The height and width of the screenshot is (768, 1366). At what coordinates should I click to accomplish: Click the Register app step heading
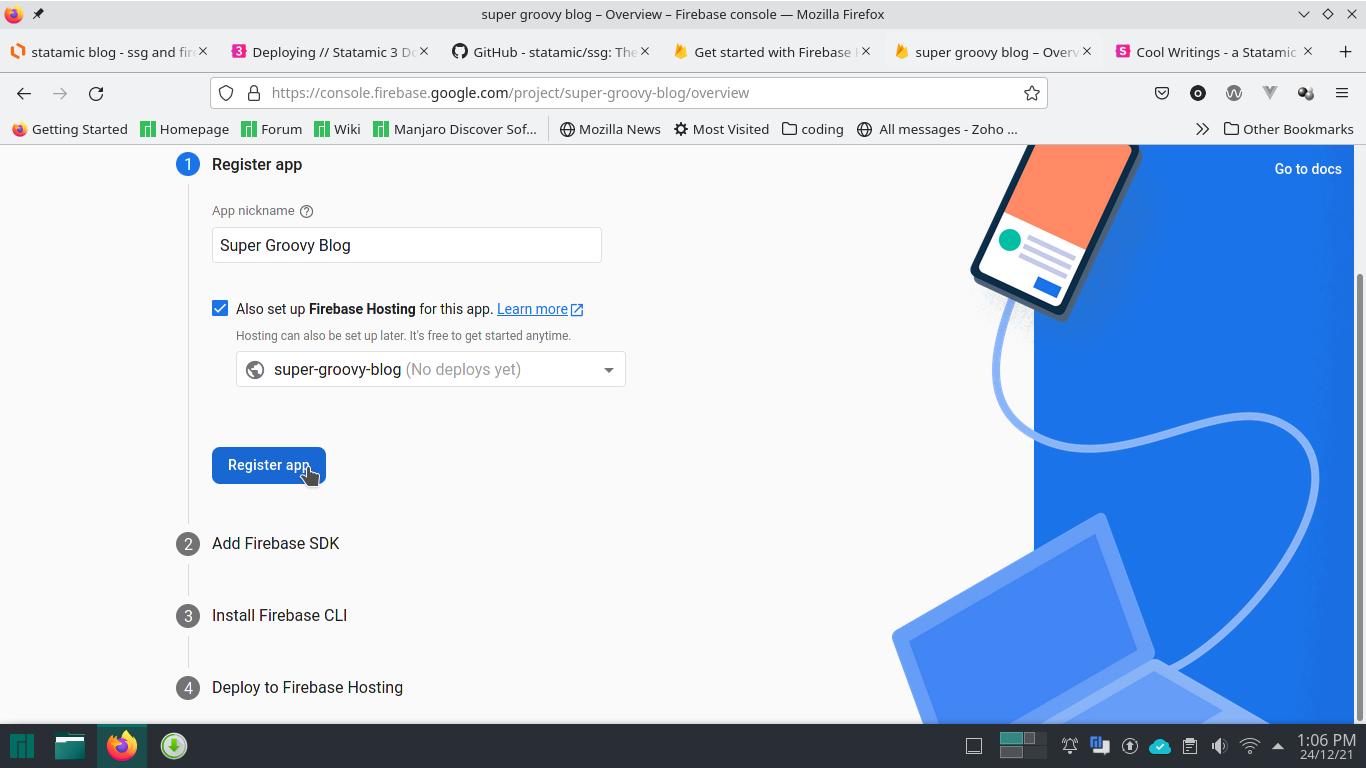pos(257,164)
